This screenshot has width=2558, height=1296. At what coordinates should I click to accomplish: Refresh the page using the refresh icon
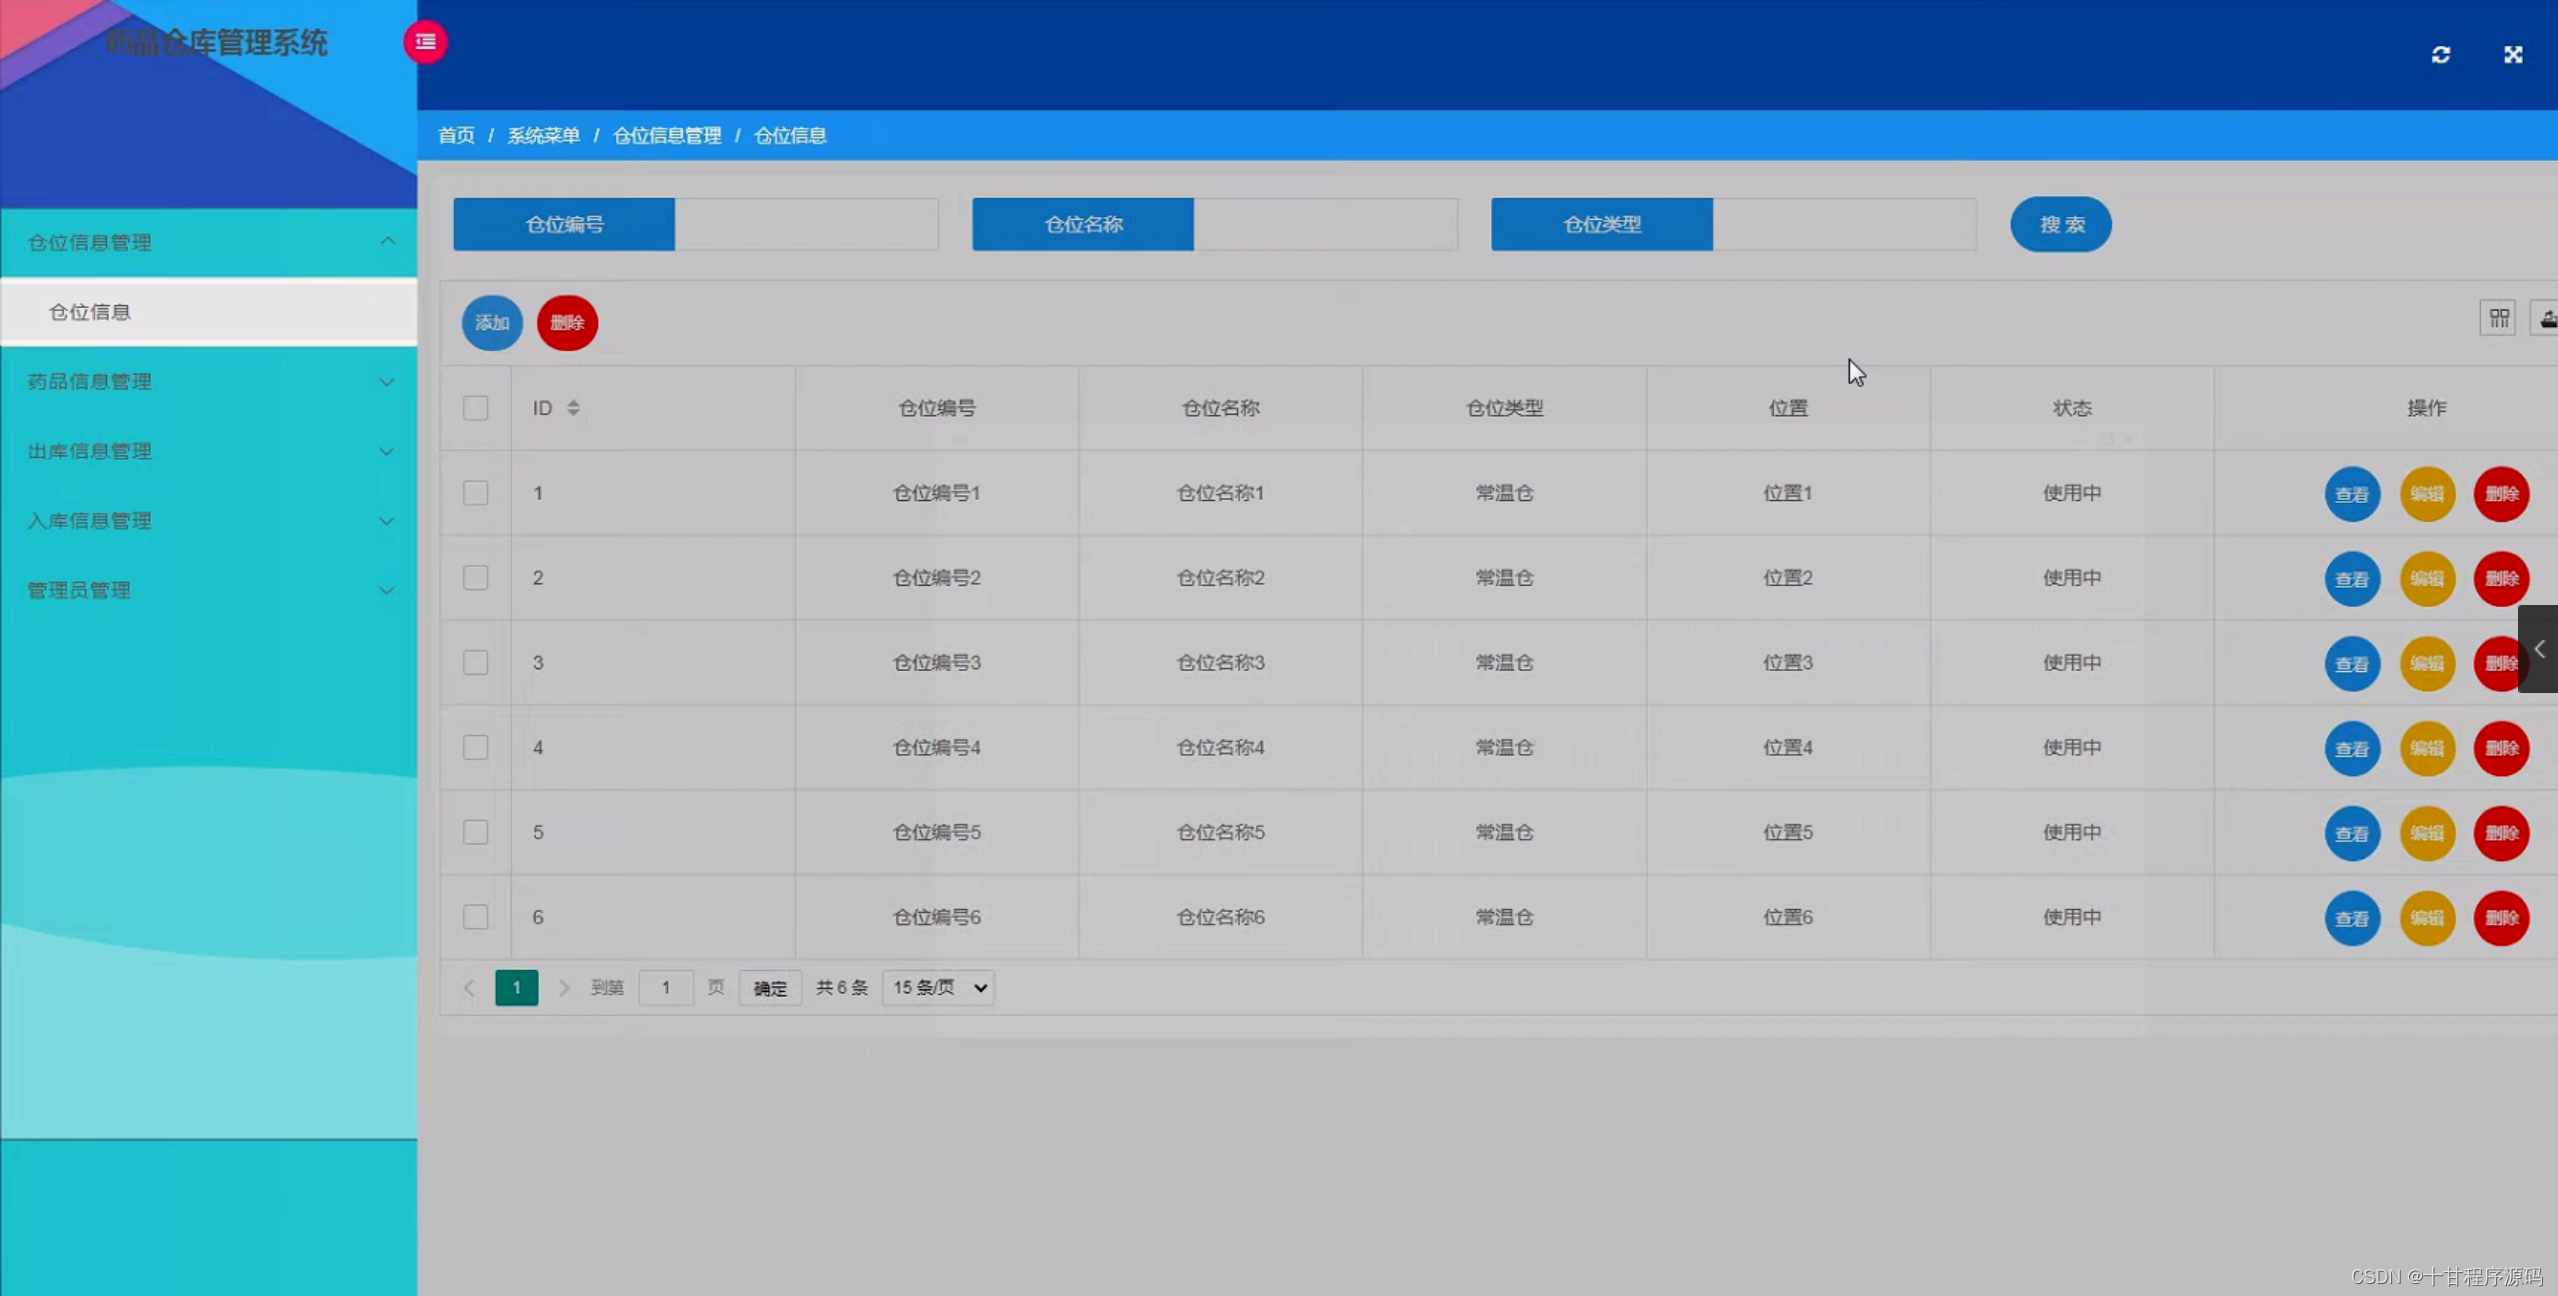[2441, 54]
